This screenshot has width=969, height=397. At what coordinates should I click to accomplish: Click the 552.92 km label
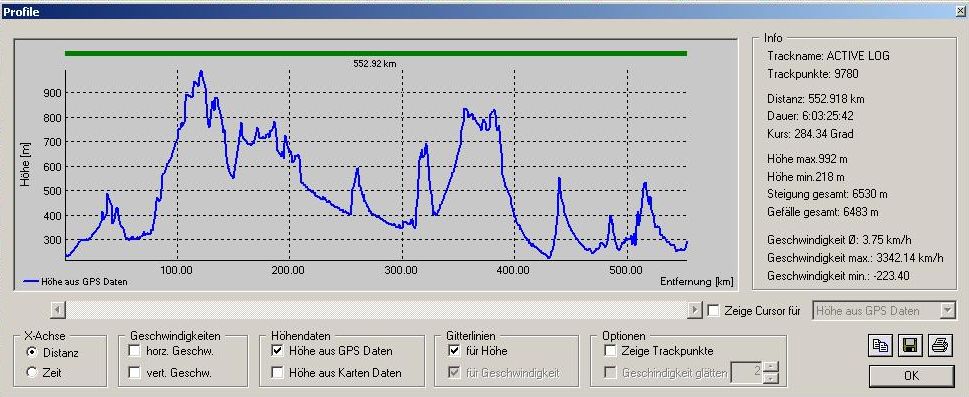374,63
